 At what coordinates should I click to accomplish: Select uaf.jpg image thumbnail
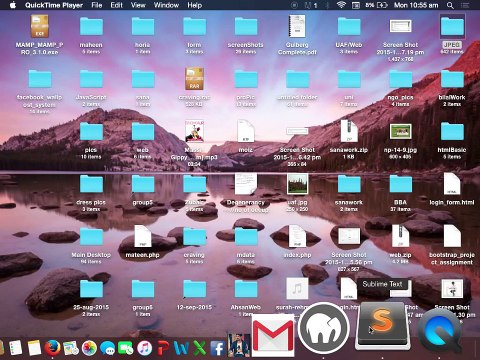297,184
